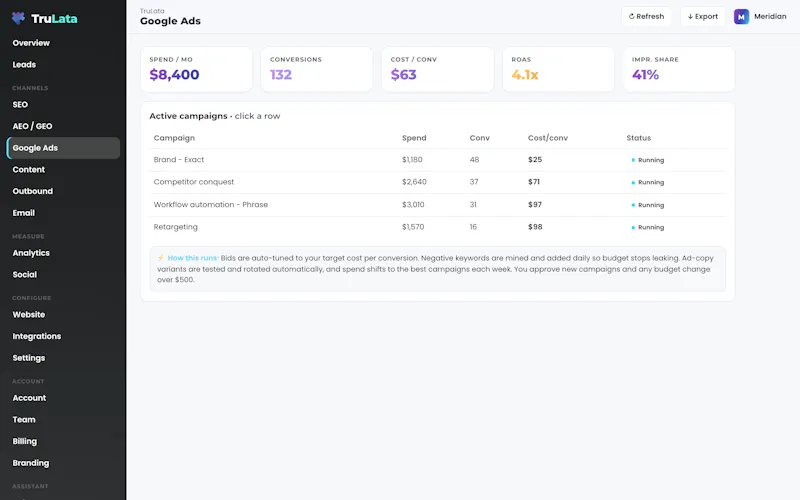Select AEO / GEO in sidebar
Screen dimensions: 800x500
click(x=32, y=126)
